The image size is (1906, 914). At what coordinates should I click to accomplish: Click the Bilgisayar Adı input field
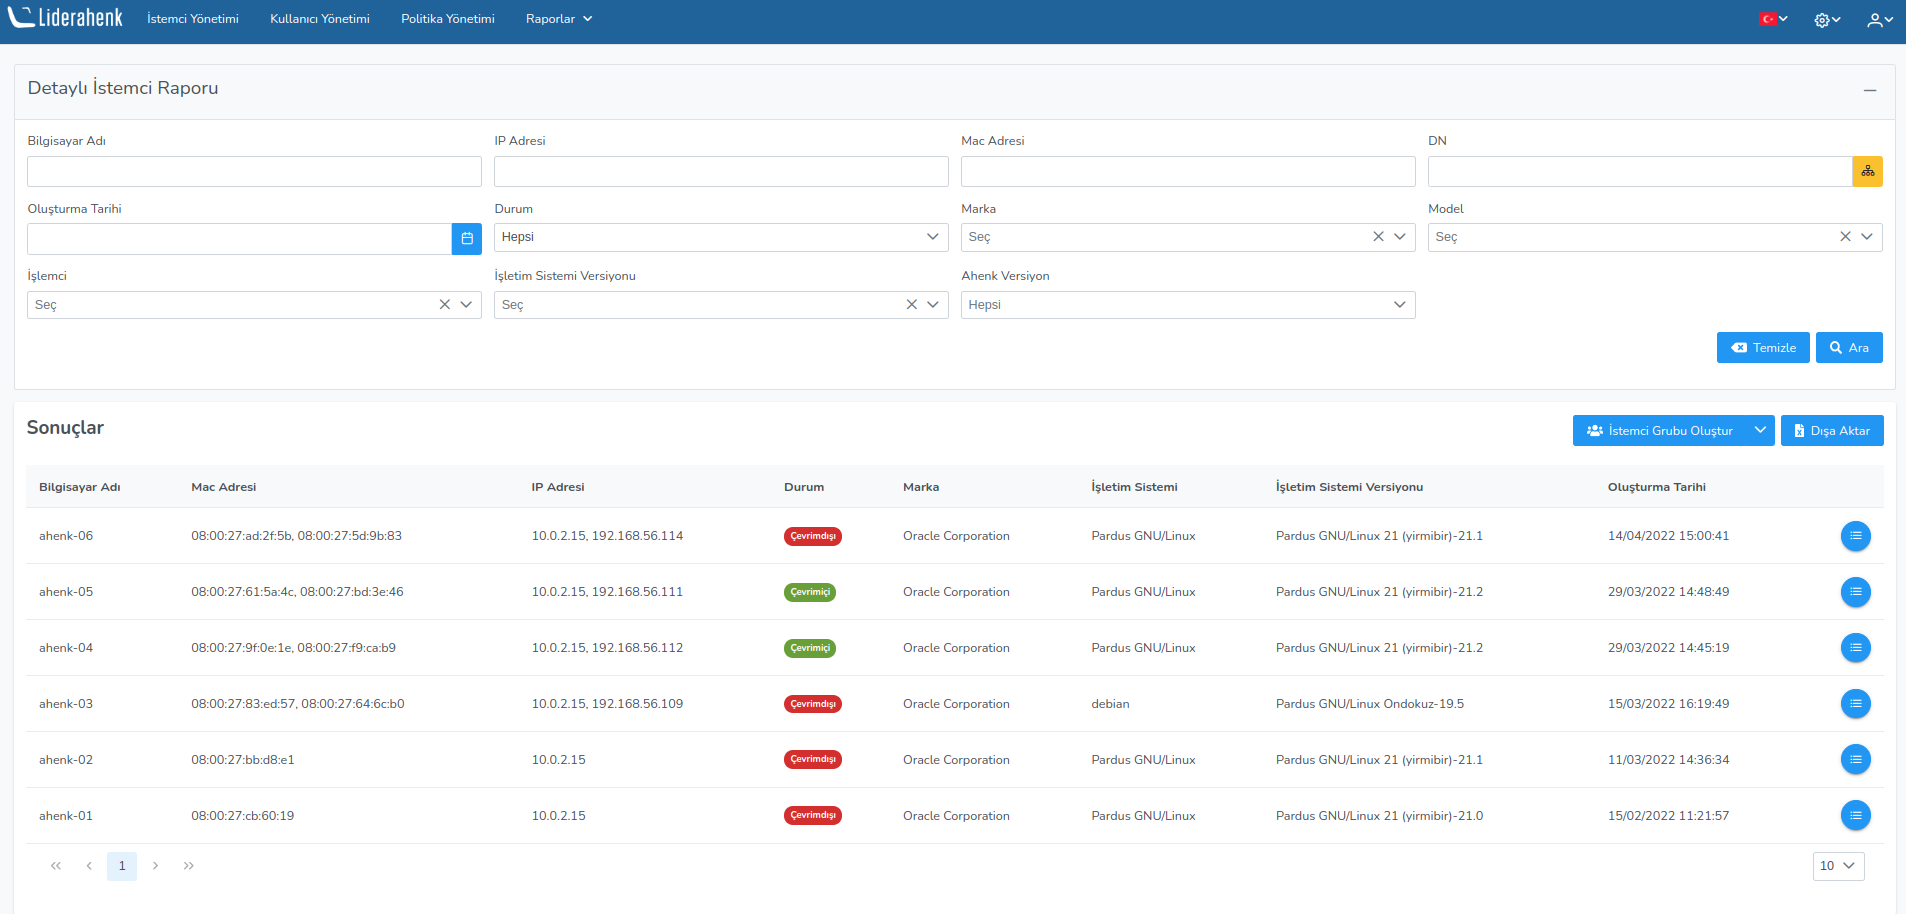253,171
